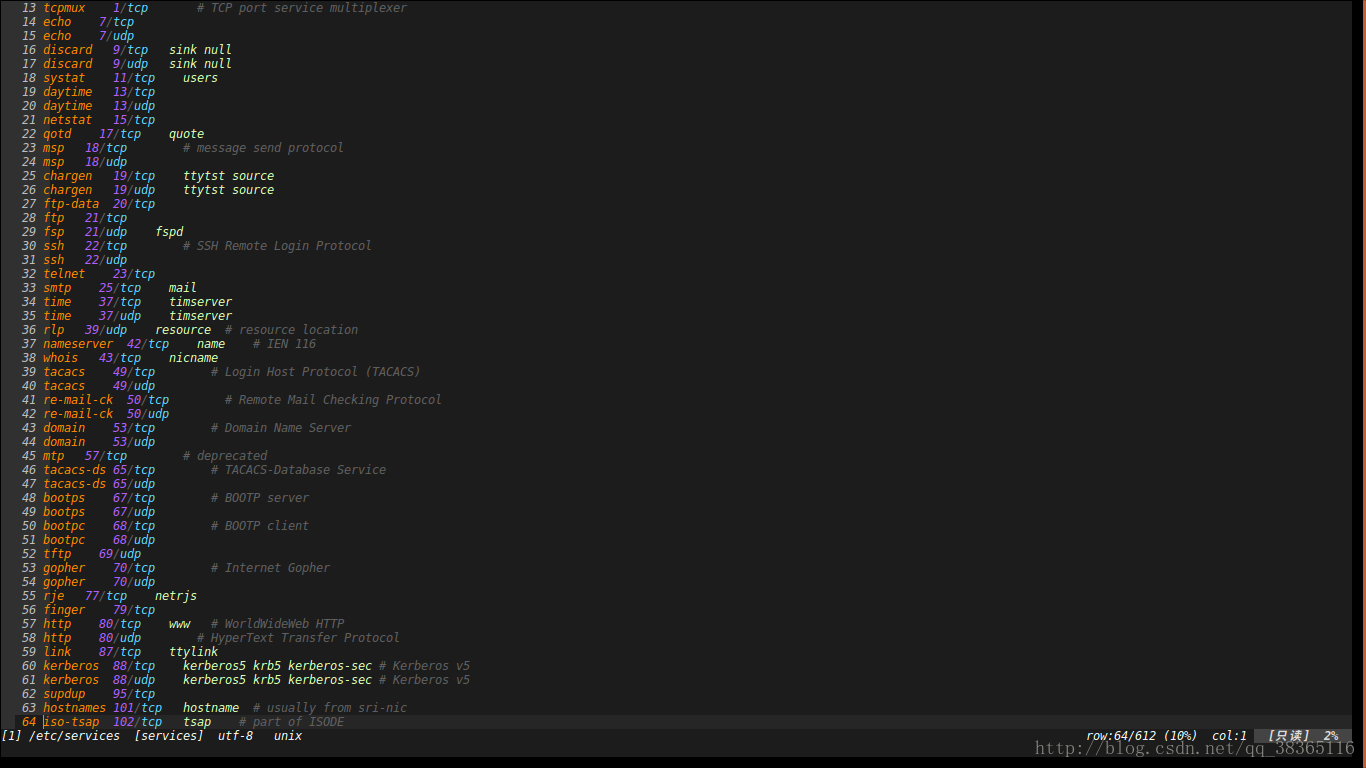Image resolution: width=1366 pixels, height=768 pixels.
Task: Click '50/udp' on the re-mail-ck line
Action: [148, 414]
